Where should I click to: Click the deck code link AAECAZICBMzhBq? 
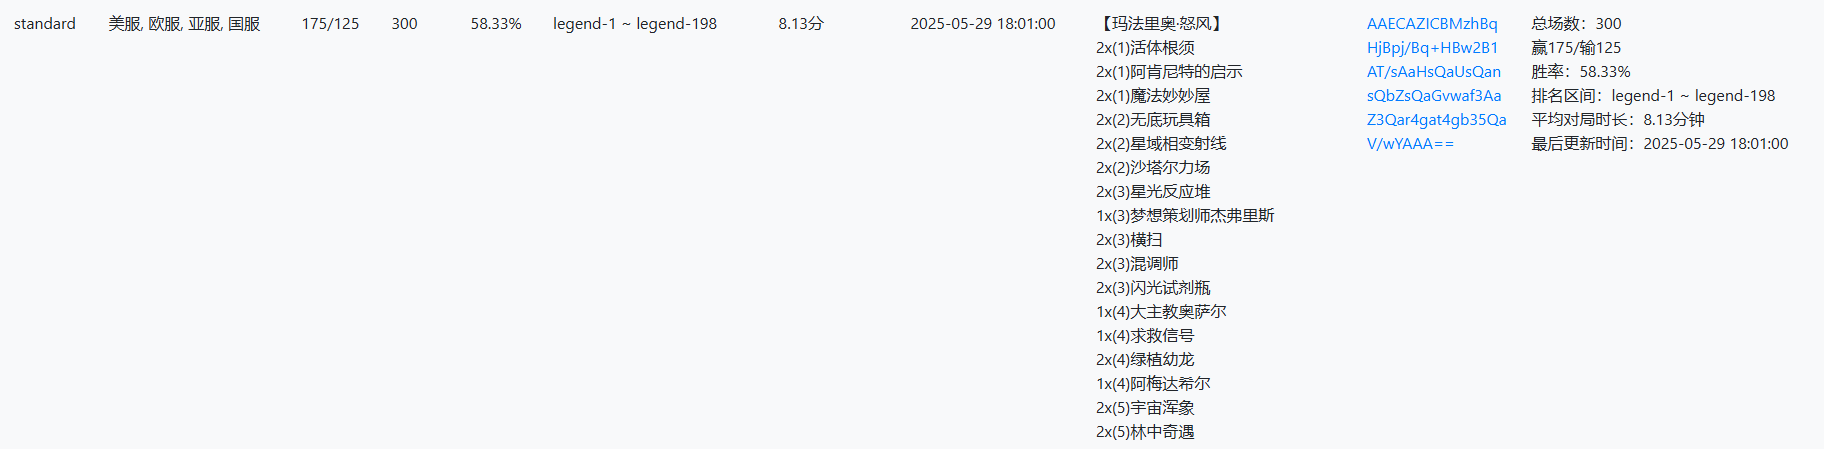click(1432, 24)
